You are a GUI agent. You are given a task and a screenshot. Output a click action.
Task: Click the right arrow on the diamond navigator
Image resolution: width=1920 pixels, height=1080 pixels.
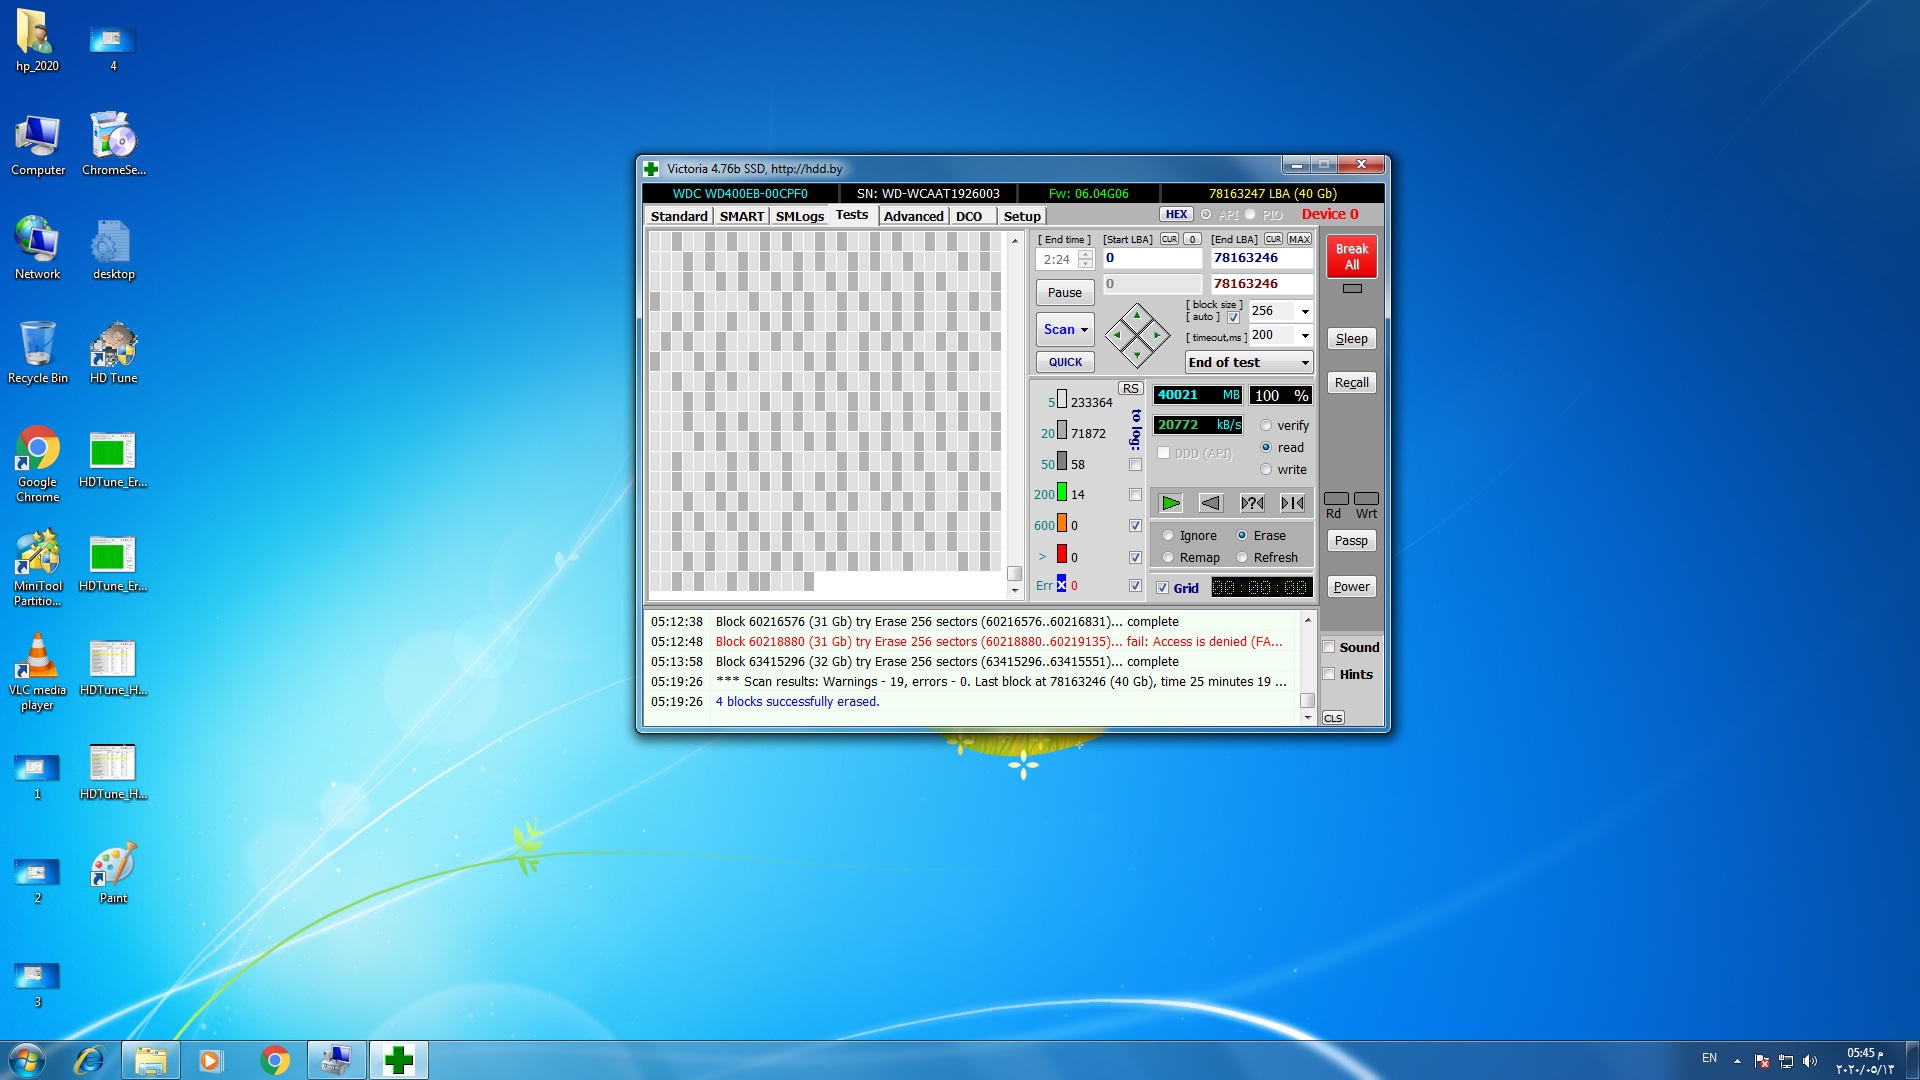[x=1157, y=335]
